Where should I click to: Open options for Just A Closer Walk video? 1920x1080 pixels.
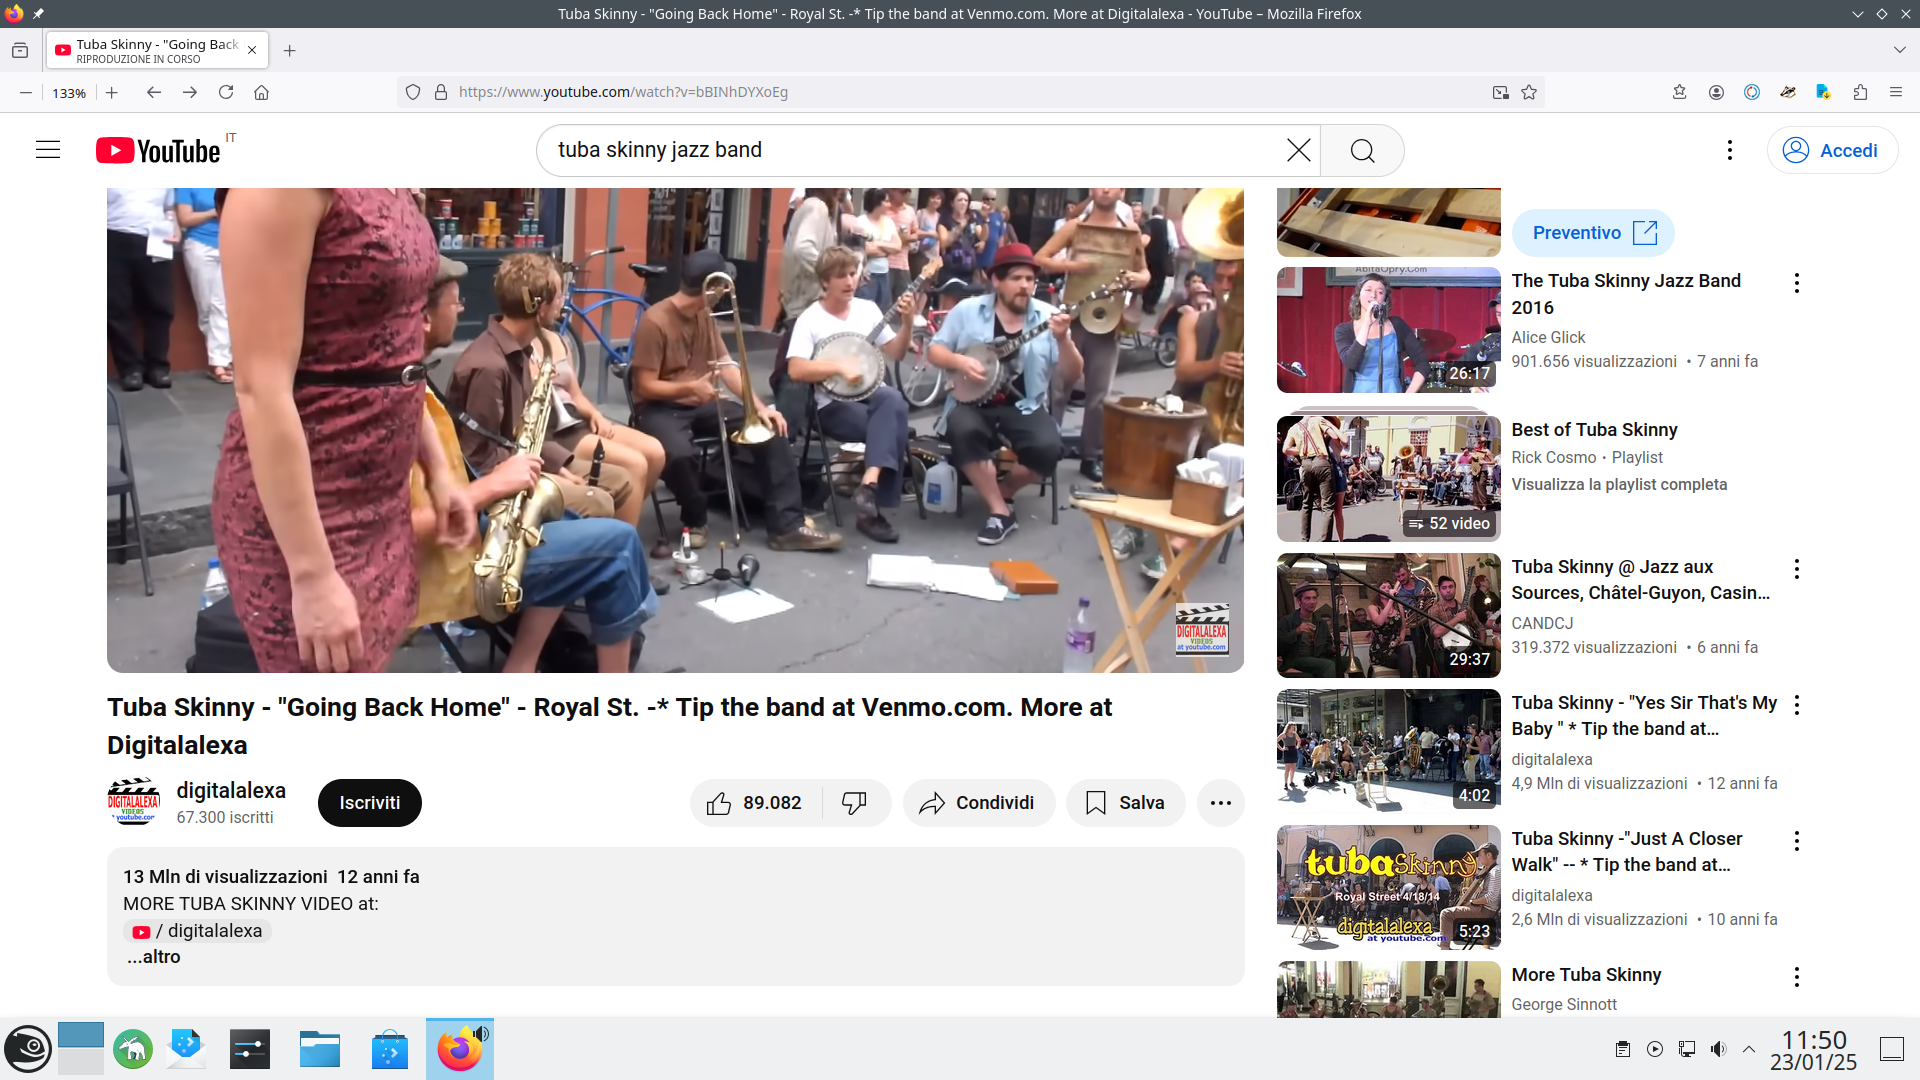click(1796, 841)
